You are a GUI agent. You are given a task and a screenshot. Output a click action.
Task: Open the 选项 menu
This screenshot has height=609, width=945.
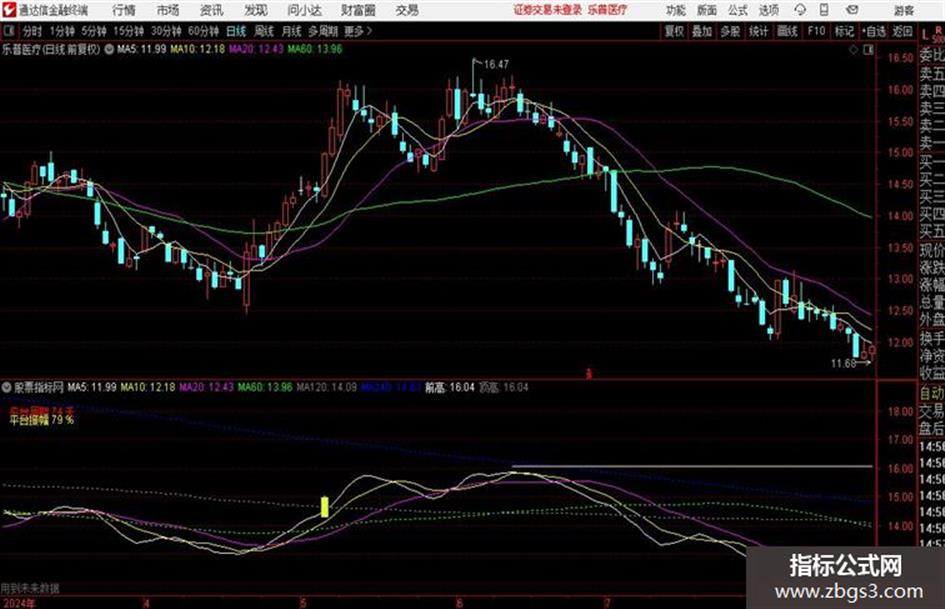point(768,10)
